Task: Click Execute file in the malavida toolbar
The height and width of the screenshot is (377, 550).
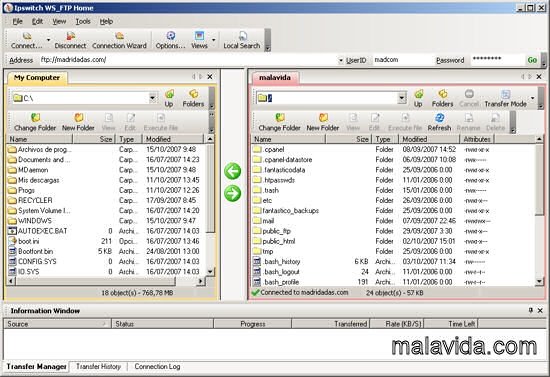Action: click(405, 122)
